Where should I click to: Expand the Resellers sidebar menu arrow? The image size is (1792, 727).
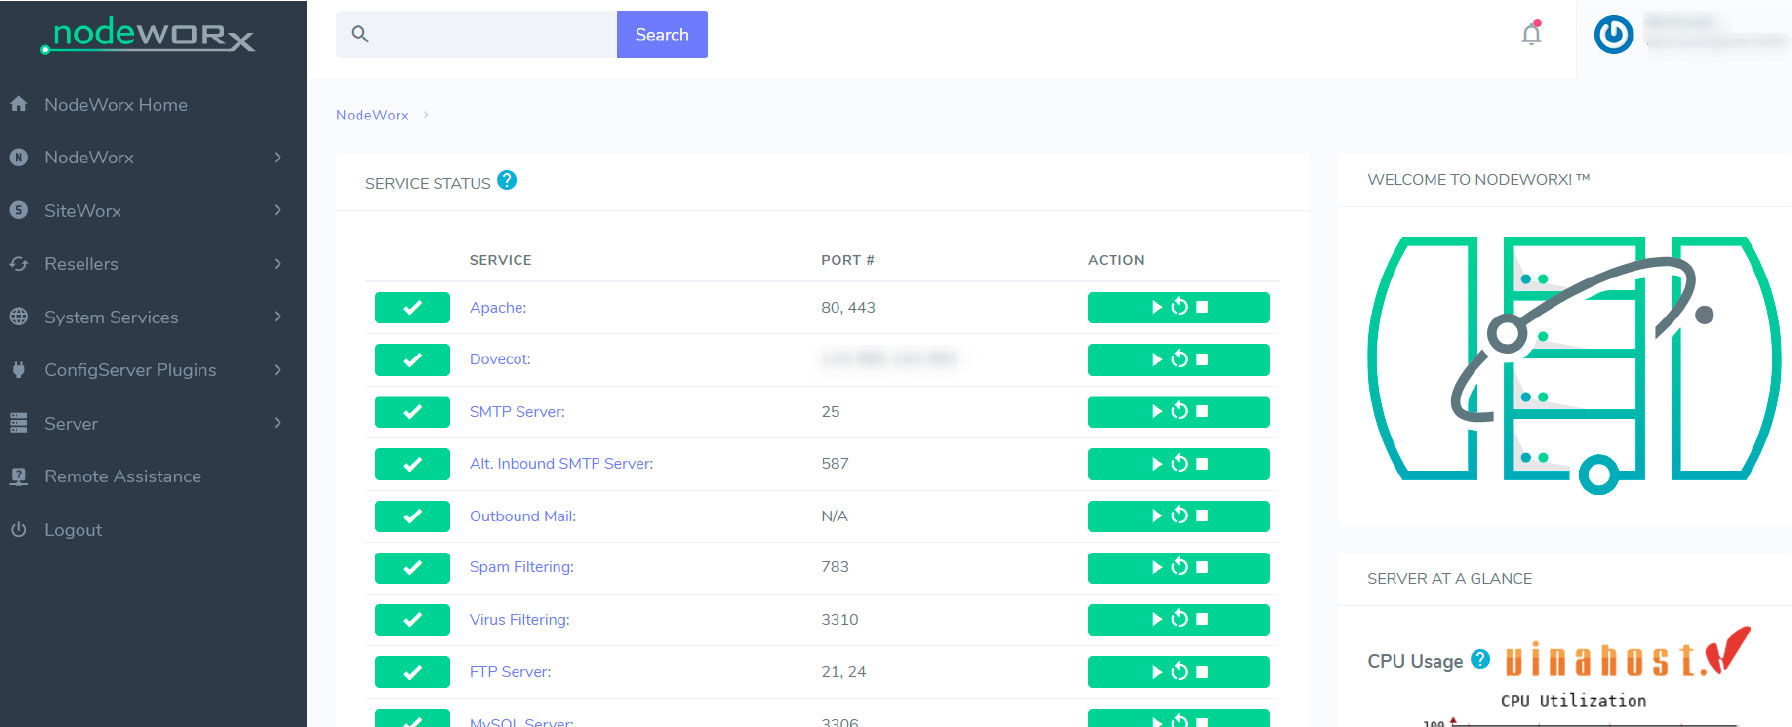coord(277,264)
